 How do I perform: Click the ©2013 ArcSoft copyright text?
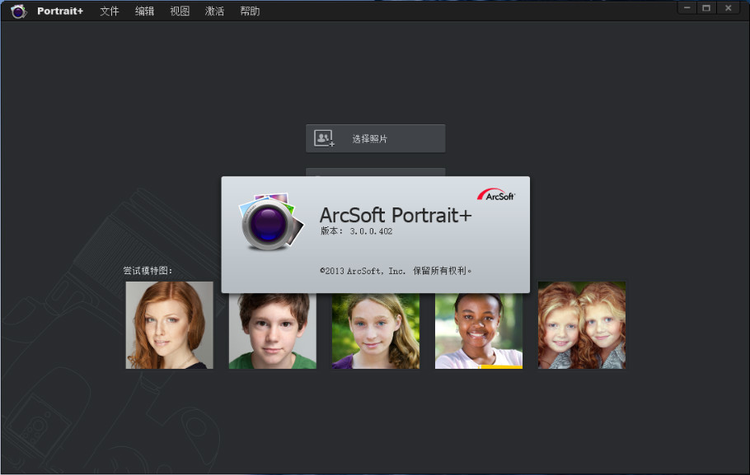point(396,271)
